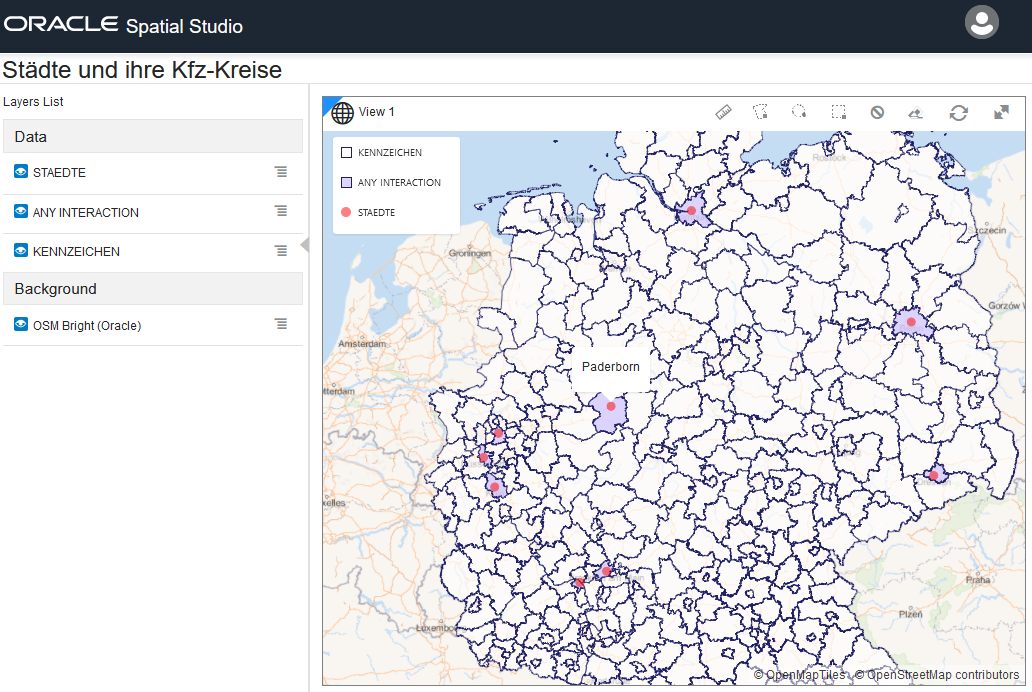
Task: Select the KENNZEICHEN layer name
Action: (x=76, y=252)
